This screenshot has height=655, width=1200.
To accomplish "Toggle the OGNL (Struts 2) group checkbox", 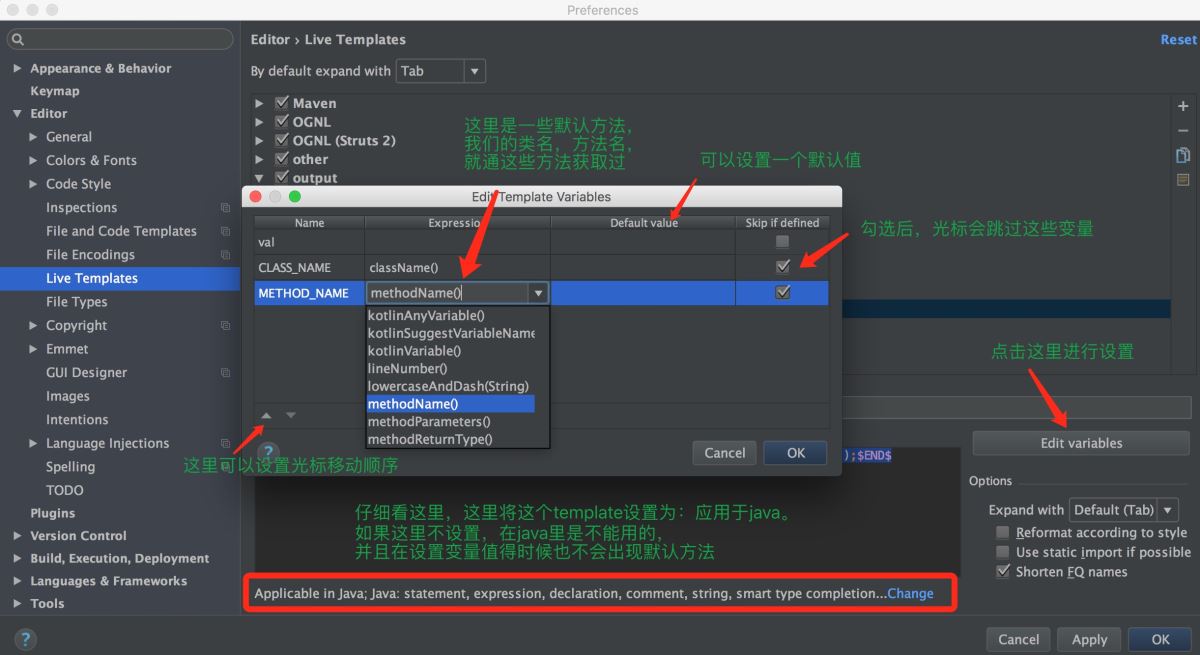I will [x=282, y=141].
